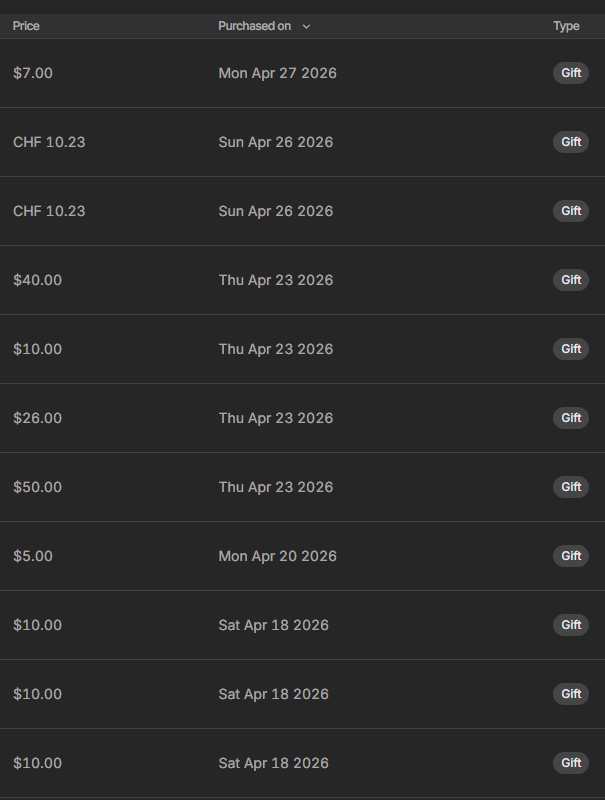Click Gift badge on Thu Apr 23 $10.00 row
Image resolution: width=605 pixels, height=800 pixels.
click(x=571, y=349)
